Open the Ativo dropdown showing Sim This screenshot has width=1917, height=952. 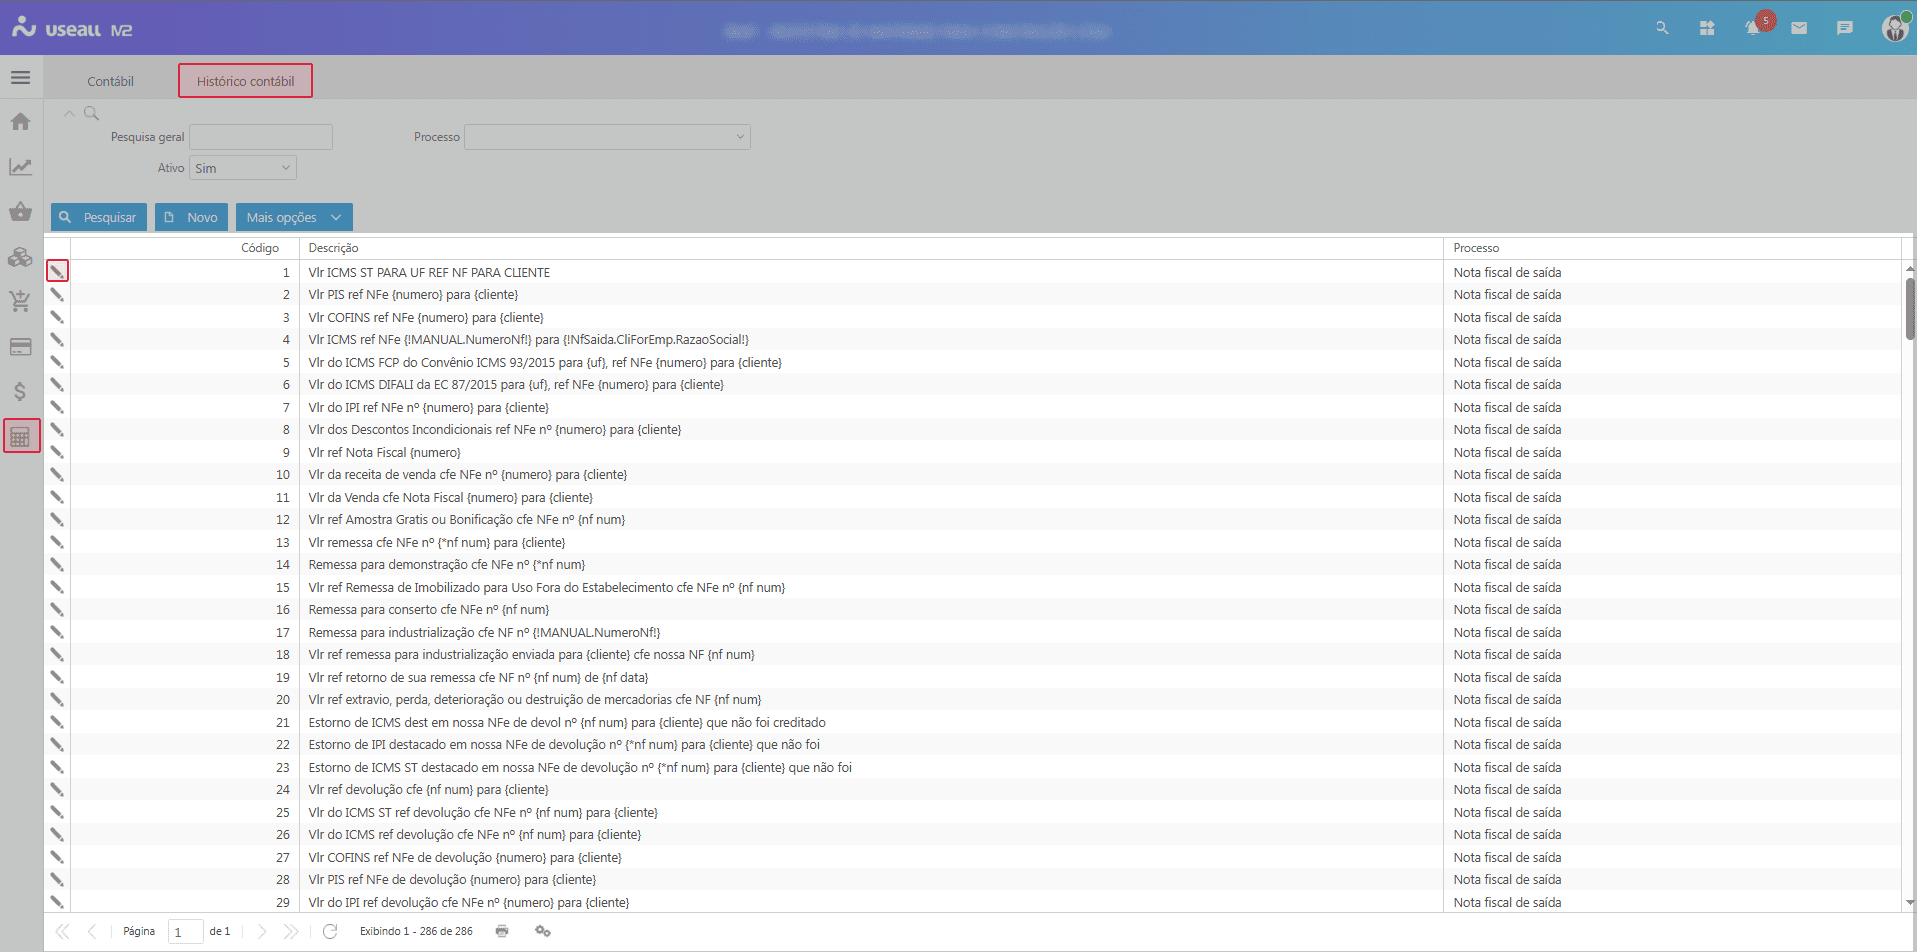243,168
